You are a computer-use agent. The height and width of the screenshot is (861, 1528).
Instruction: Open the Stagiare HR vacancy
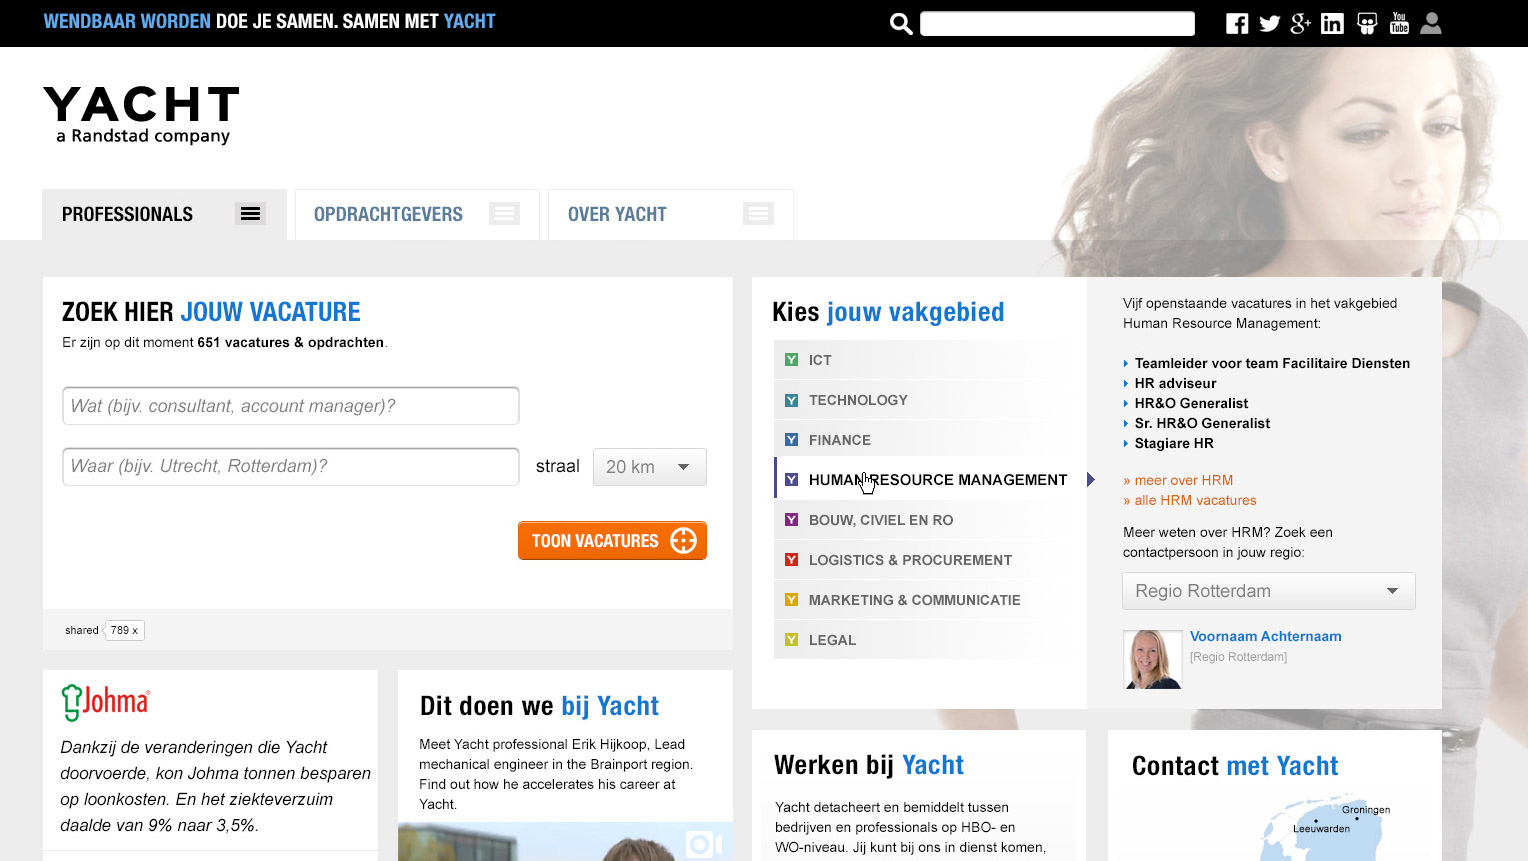1174,443
